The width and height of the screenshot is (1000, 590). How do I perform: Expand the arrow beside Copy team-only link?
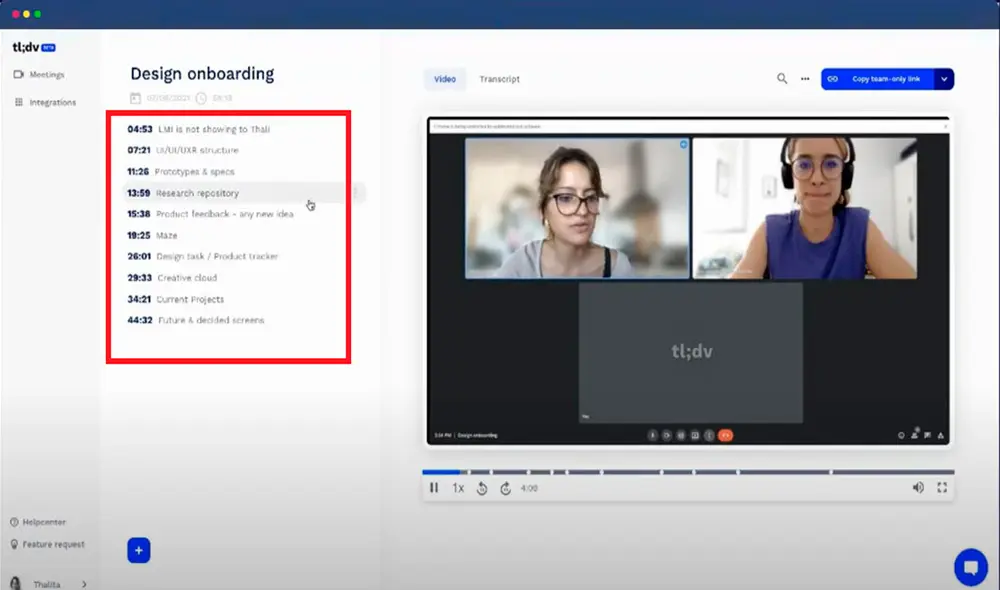point(944,79)
